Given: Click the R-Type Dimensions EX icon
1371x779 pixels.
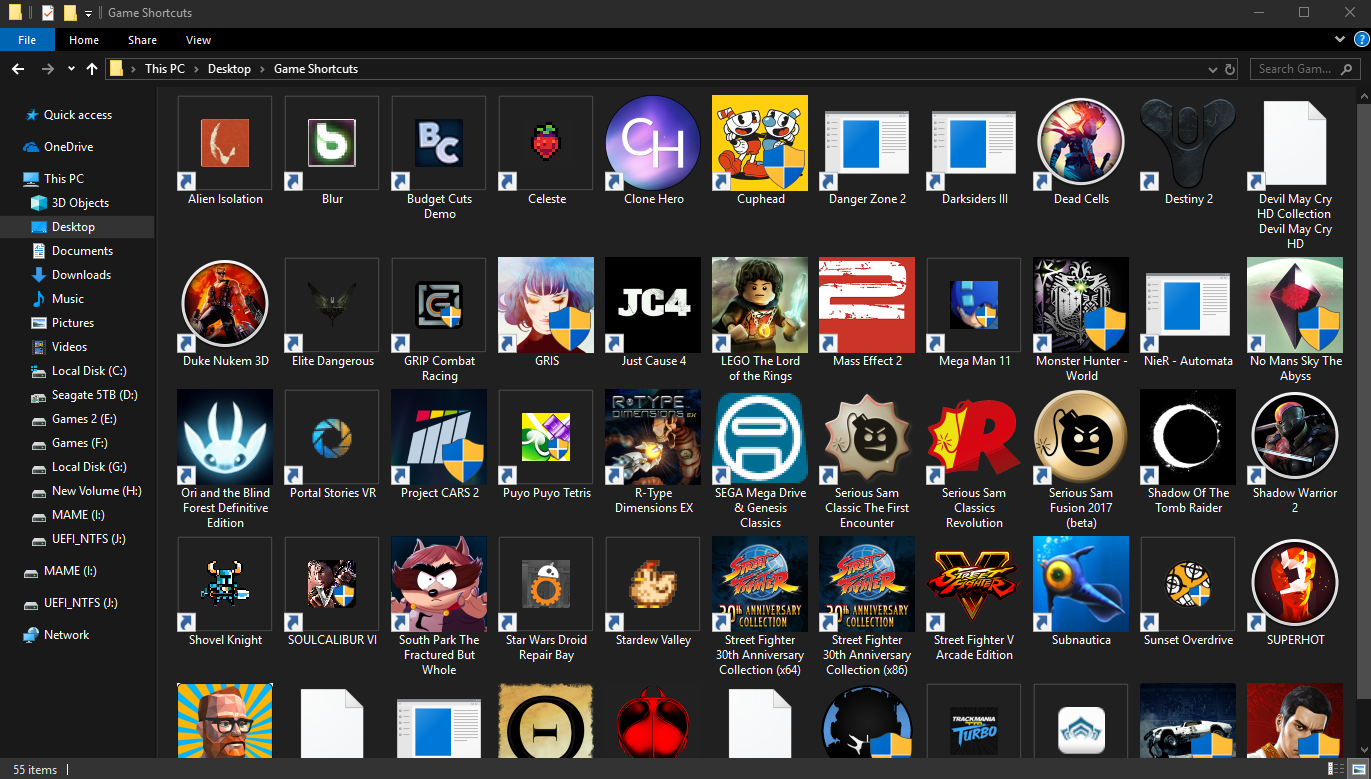Looking at the screenshot, I should [x=653, y=437].
